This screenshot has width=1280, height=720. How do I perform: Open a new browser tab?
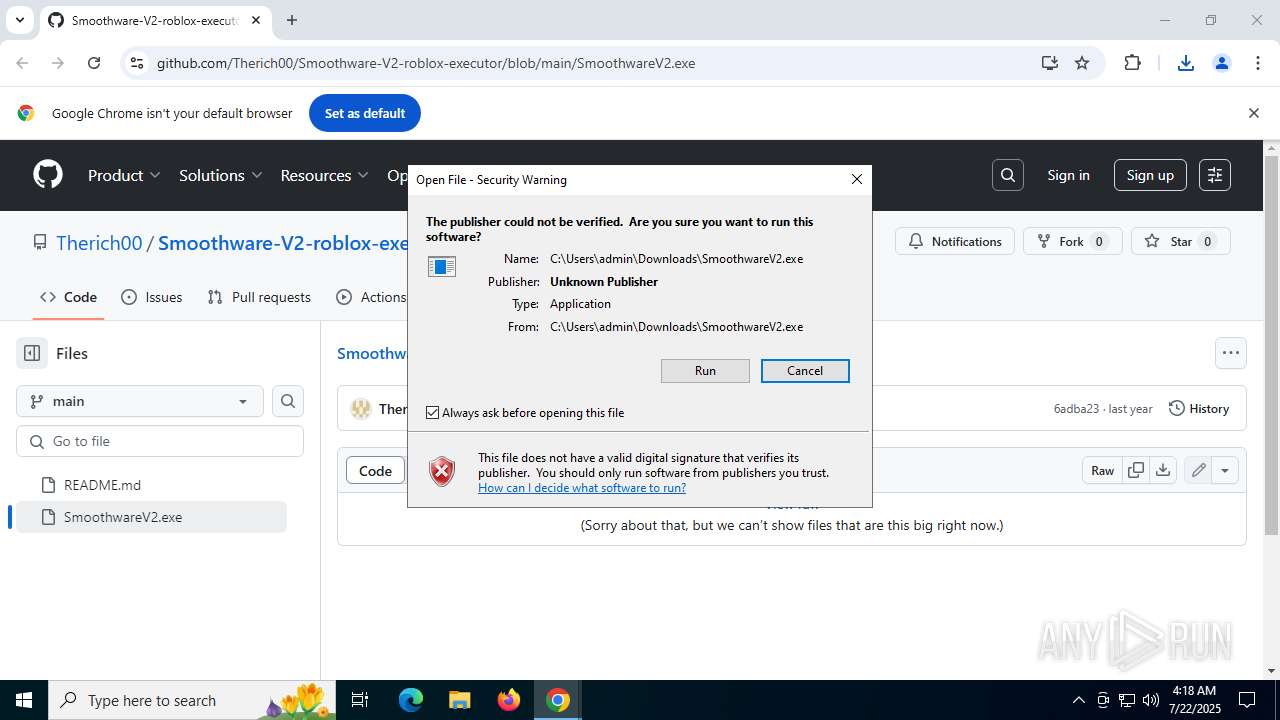[x=292, y=20]
